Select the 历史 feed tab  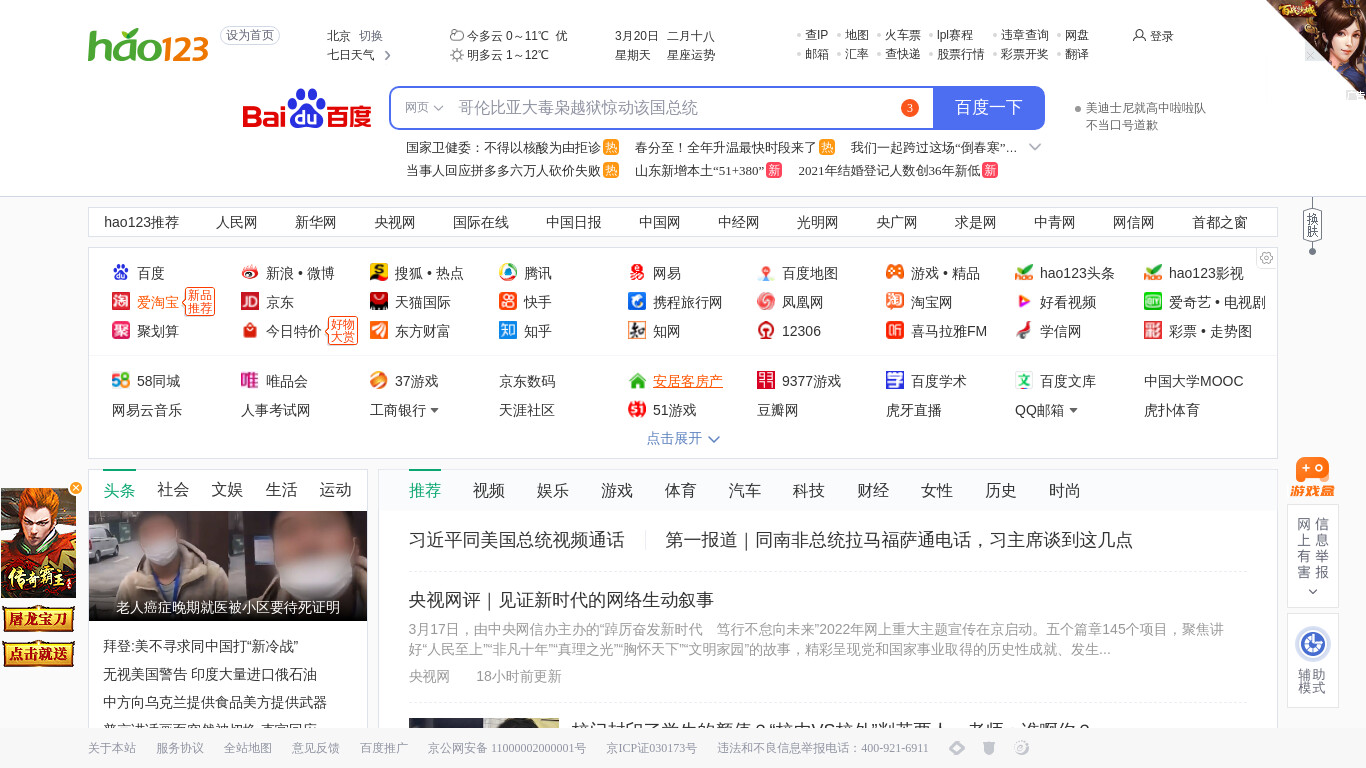point(1001,490)
